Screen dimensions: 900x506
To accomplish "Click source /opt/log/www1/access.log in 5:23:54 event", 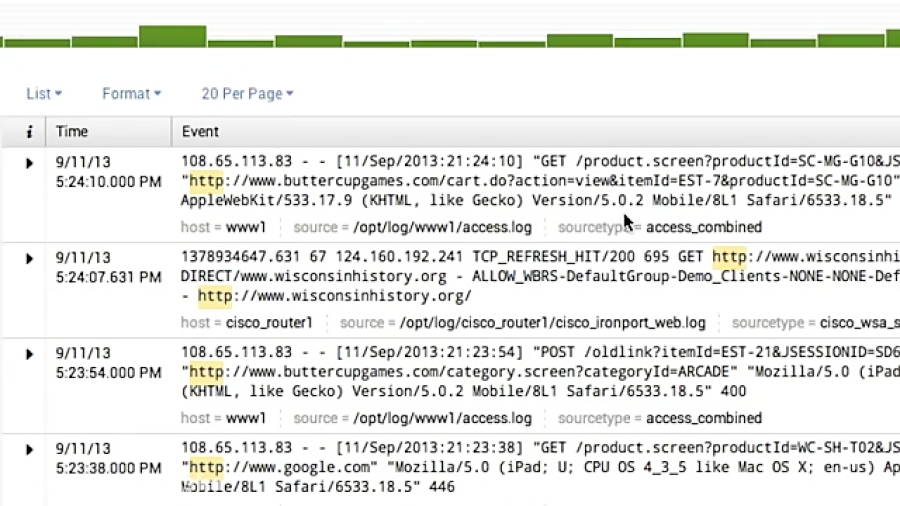I will [443, 418].
